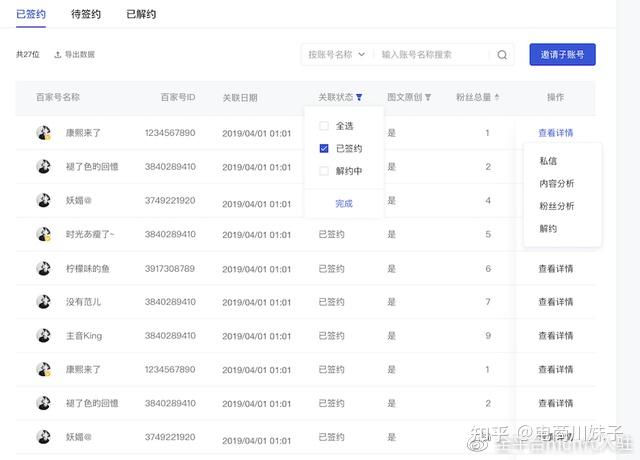The height and width of the screenshot is (460, 640).
Task: Choose 解约 from the action menu
Action: coord(548,228)
